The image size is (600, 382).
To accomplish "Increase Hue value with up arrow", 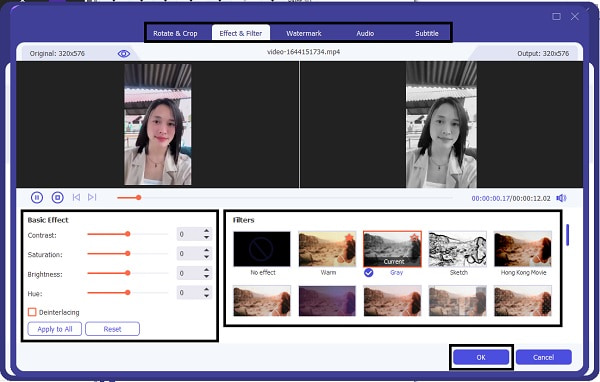I will (207, 289).
